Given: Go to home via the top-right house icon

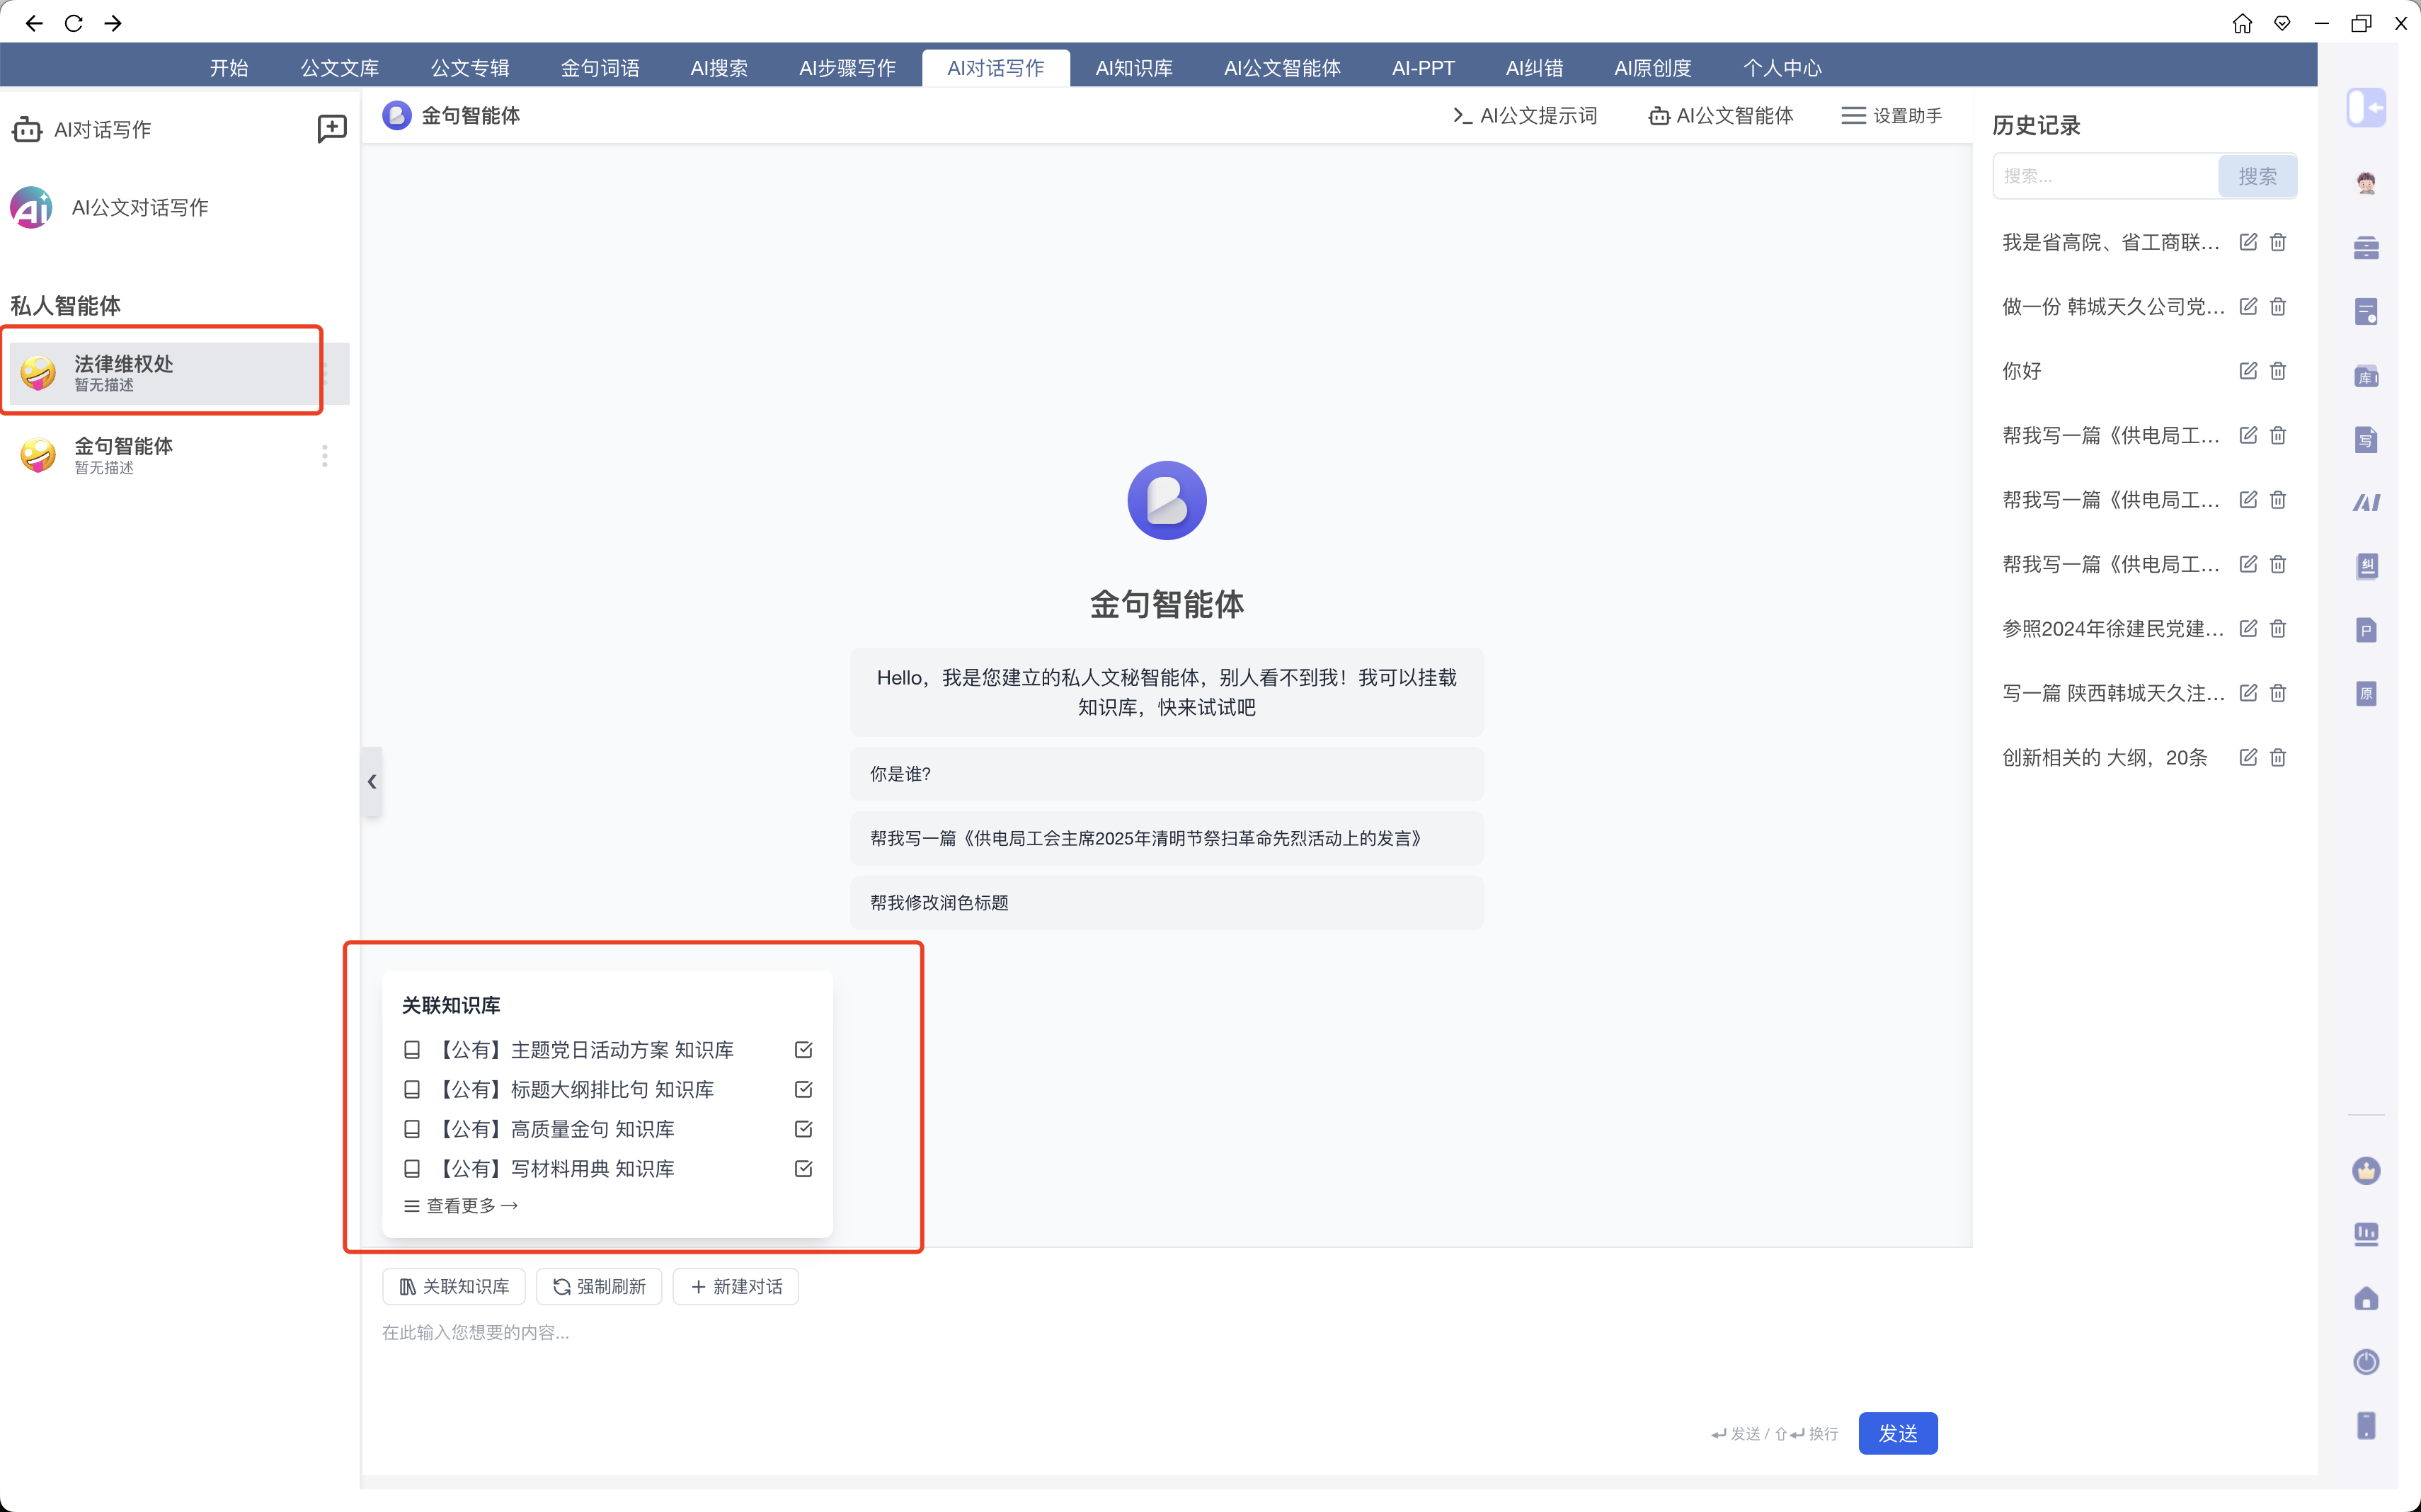Looking at the screenshot, I should (x=2242, y=22).
